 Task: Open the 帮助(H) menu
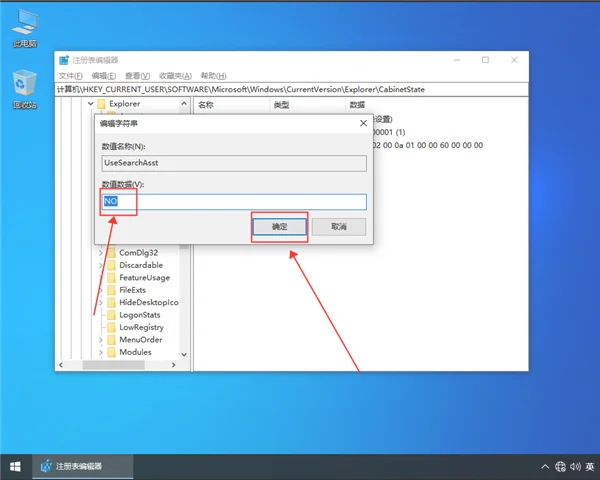[x=214, y=76]
